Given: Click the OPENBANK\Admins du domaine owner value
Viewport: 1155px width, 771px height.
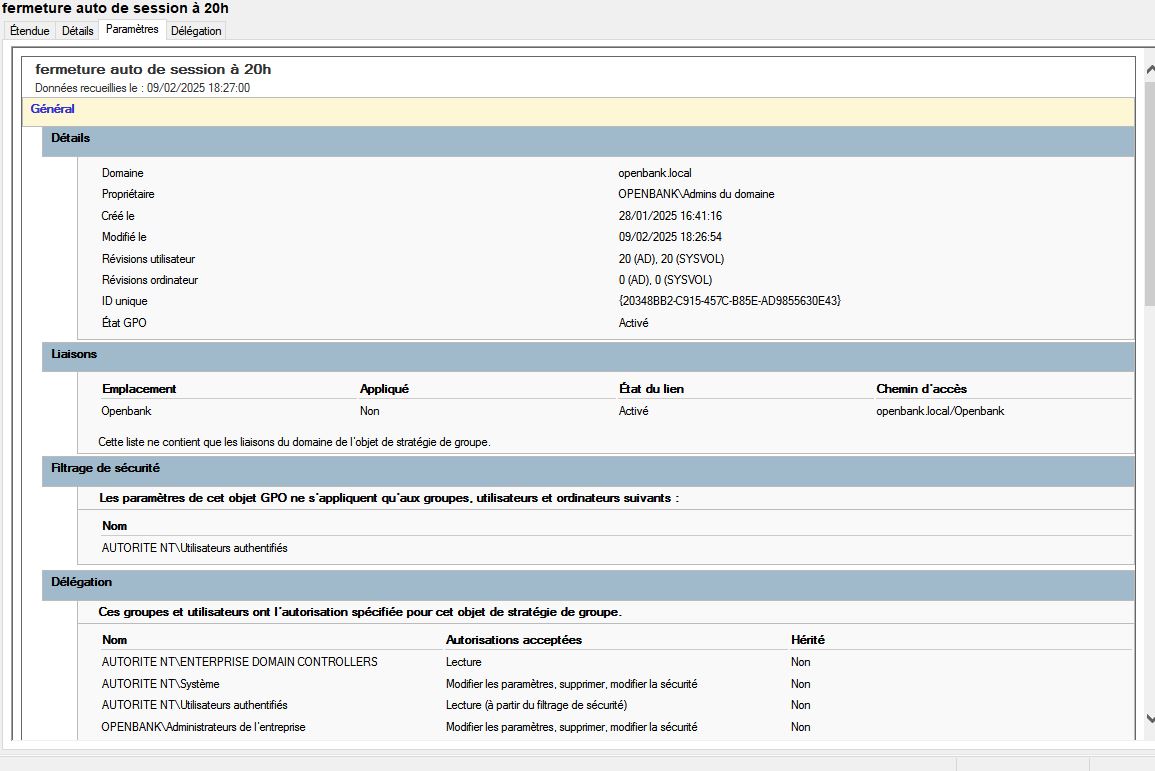Looking at the screenshot, I should (x=696, y=194).
